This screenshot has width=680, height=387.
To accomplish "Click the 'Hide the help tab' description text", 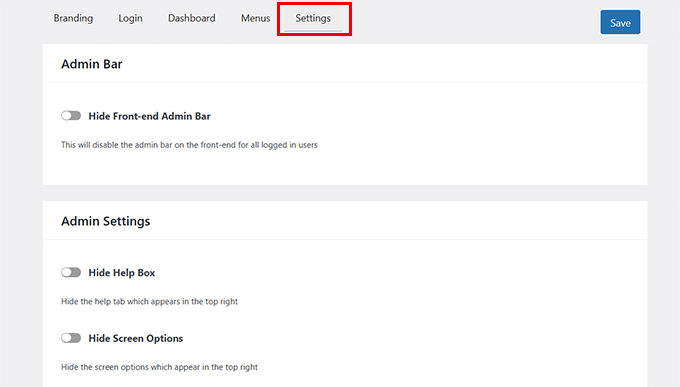I will (149, 302).
